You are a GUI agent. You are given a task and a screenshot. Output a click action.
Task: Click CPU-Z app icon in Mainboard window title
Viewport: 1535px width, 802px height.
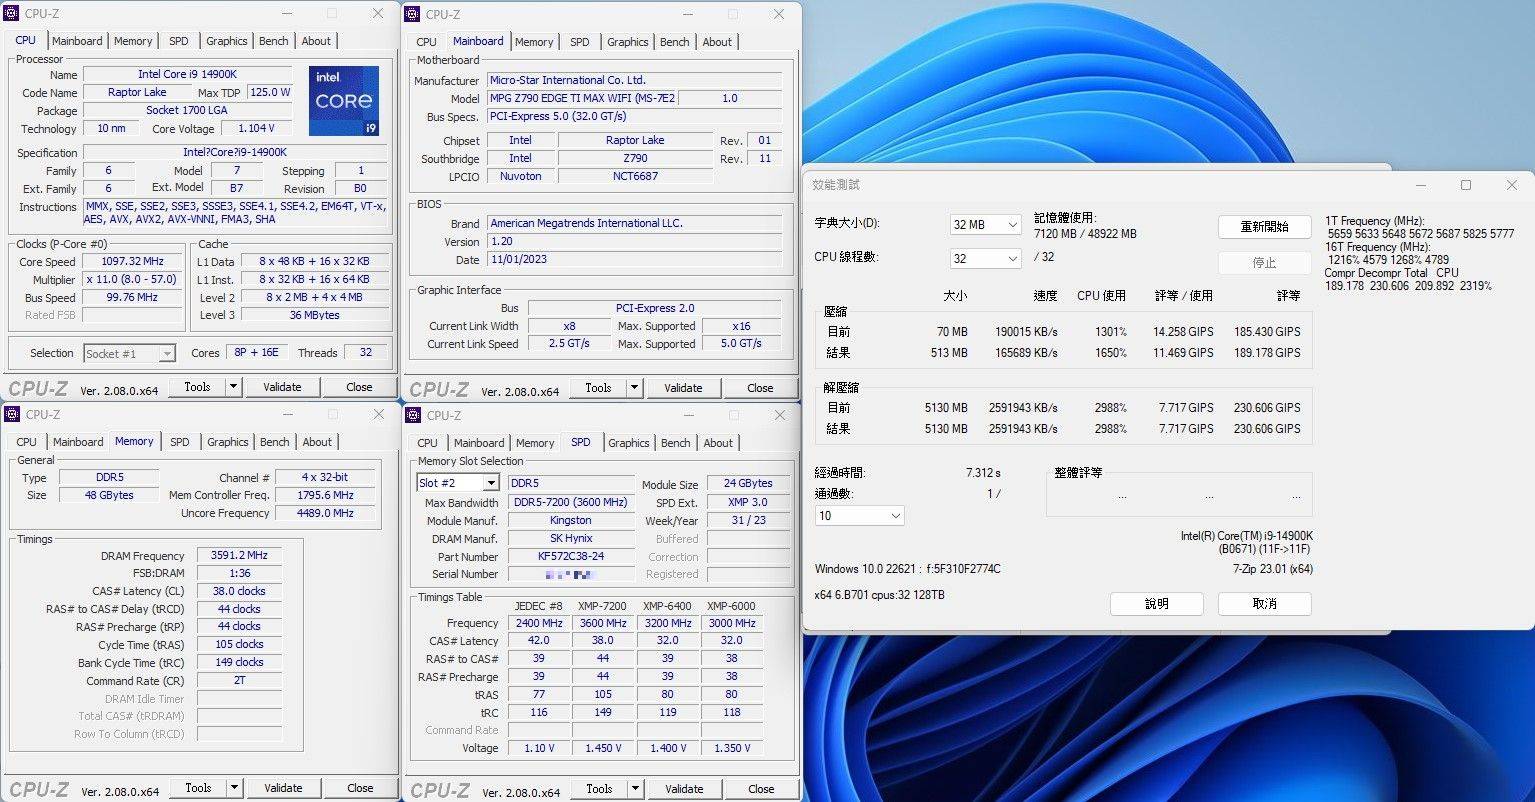[413, 15]
